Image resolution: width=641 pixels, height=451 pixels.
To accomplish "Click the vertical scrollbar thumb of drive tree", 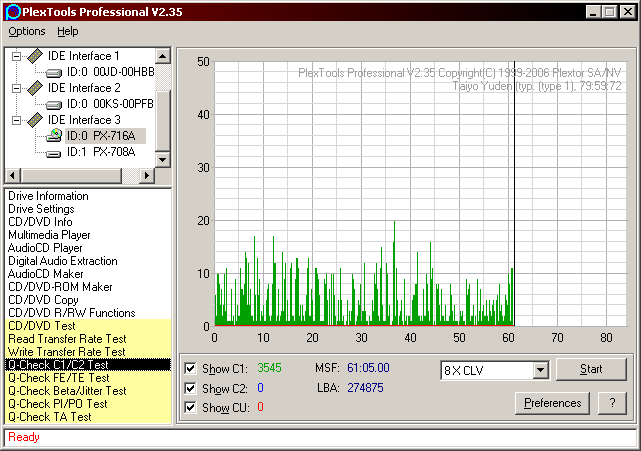I will pyautogui.click(x=163, y=121).
